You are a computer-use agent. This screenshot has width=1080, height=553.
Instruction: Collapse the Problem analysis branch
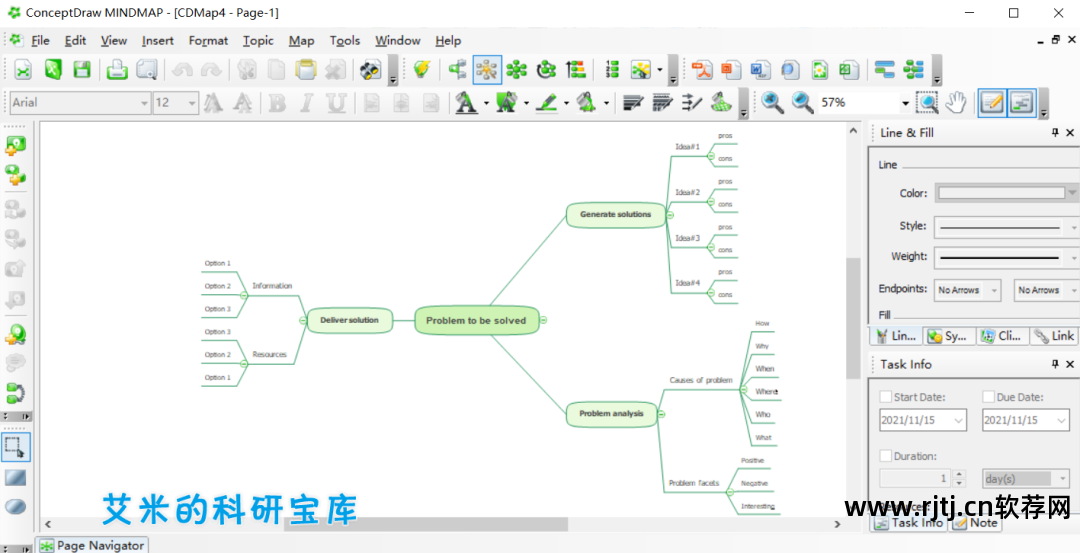(x=661, y=414)
